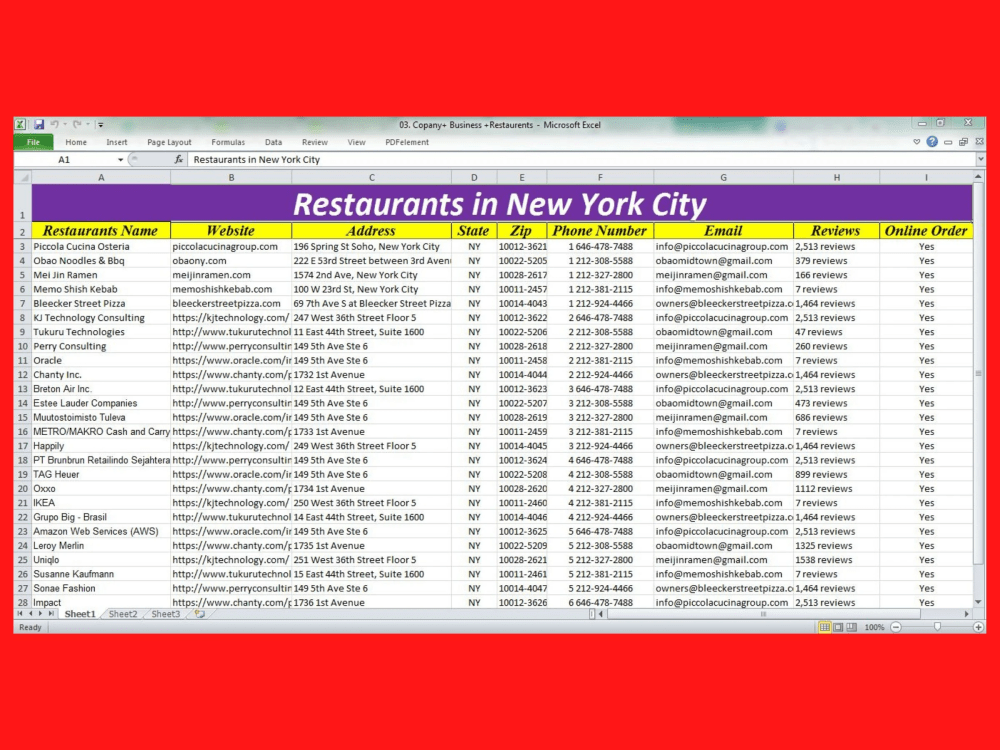This screenshot has width=1000, height=750.
Task: Select Normal view button in status bar
Action: tap(825, 628)
